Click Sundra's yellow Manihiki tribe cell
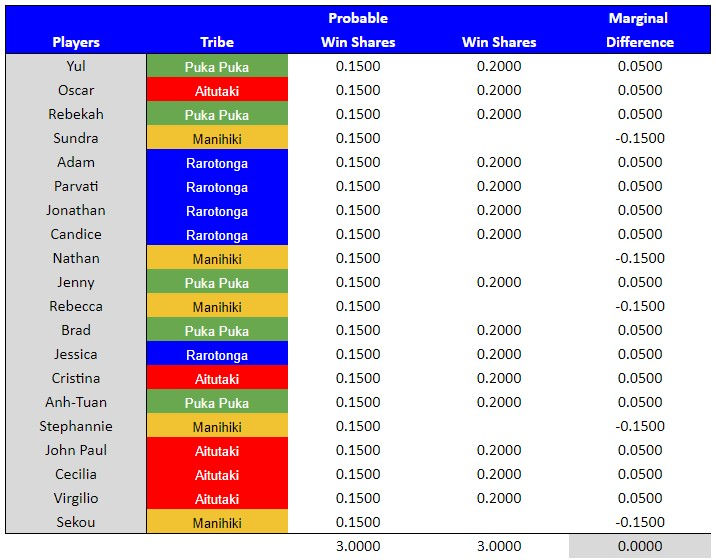 pyautogui.click(x=217, y=138)
